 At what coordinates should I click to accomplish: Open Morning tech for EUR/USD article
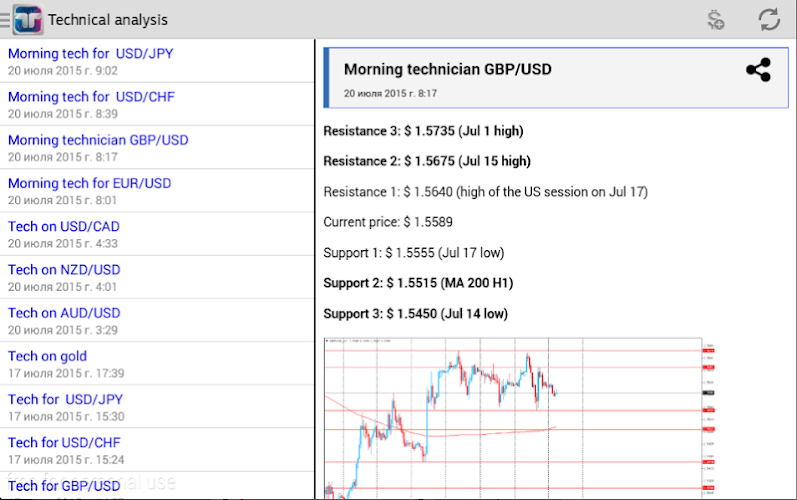[x=157, y=191]
